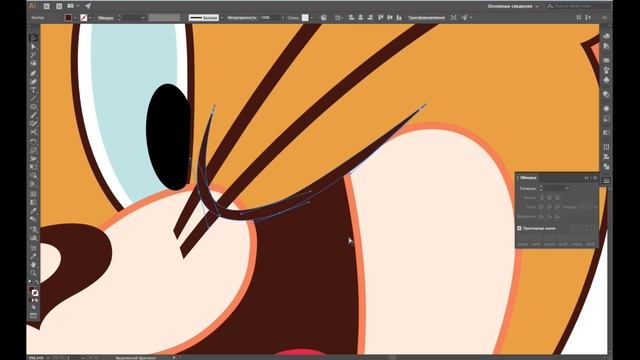Click stroke weight stepper arrows in control bar

(119, 18)
